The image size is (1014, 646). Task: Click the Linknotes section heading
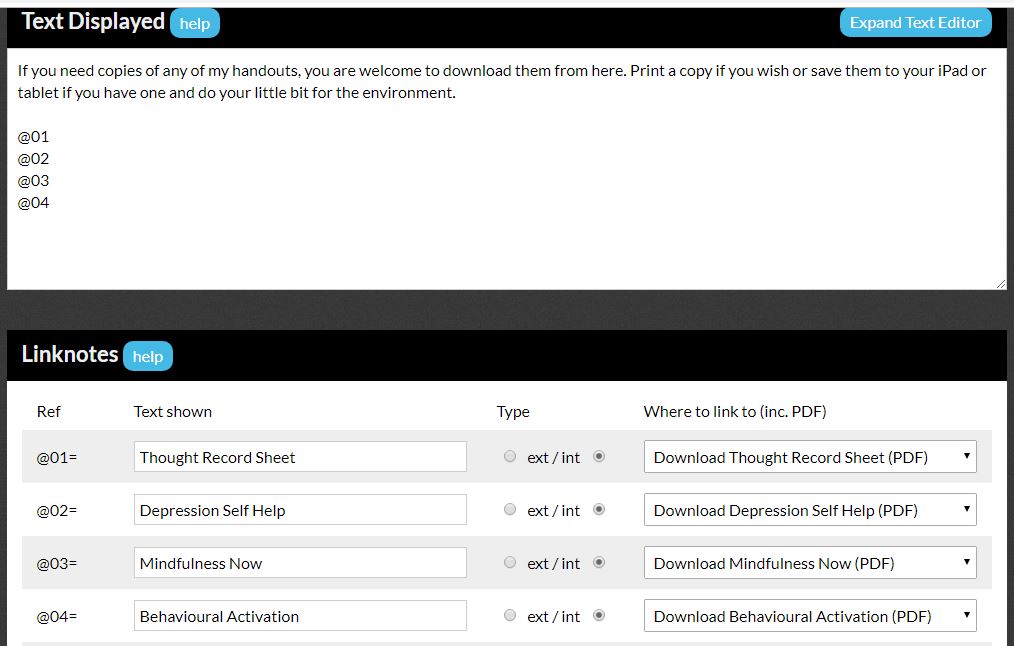70,354
